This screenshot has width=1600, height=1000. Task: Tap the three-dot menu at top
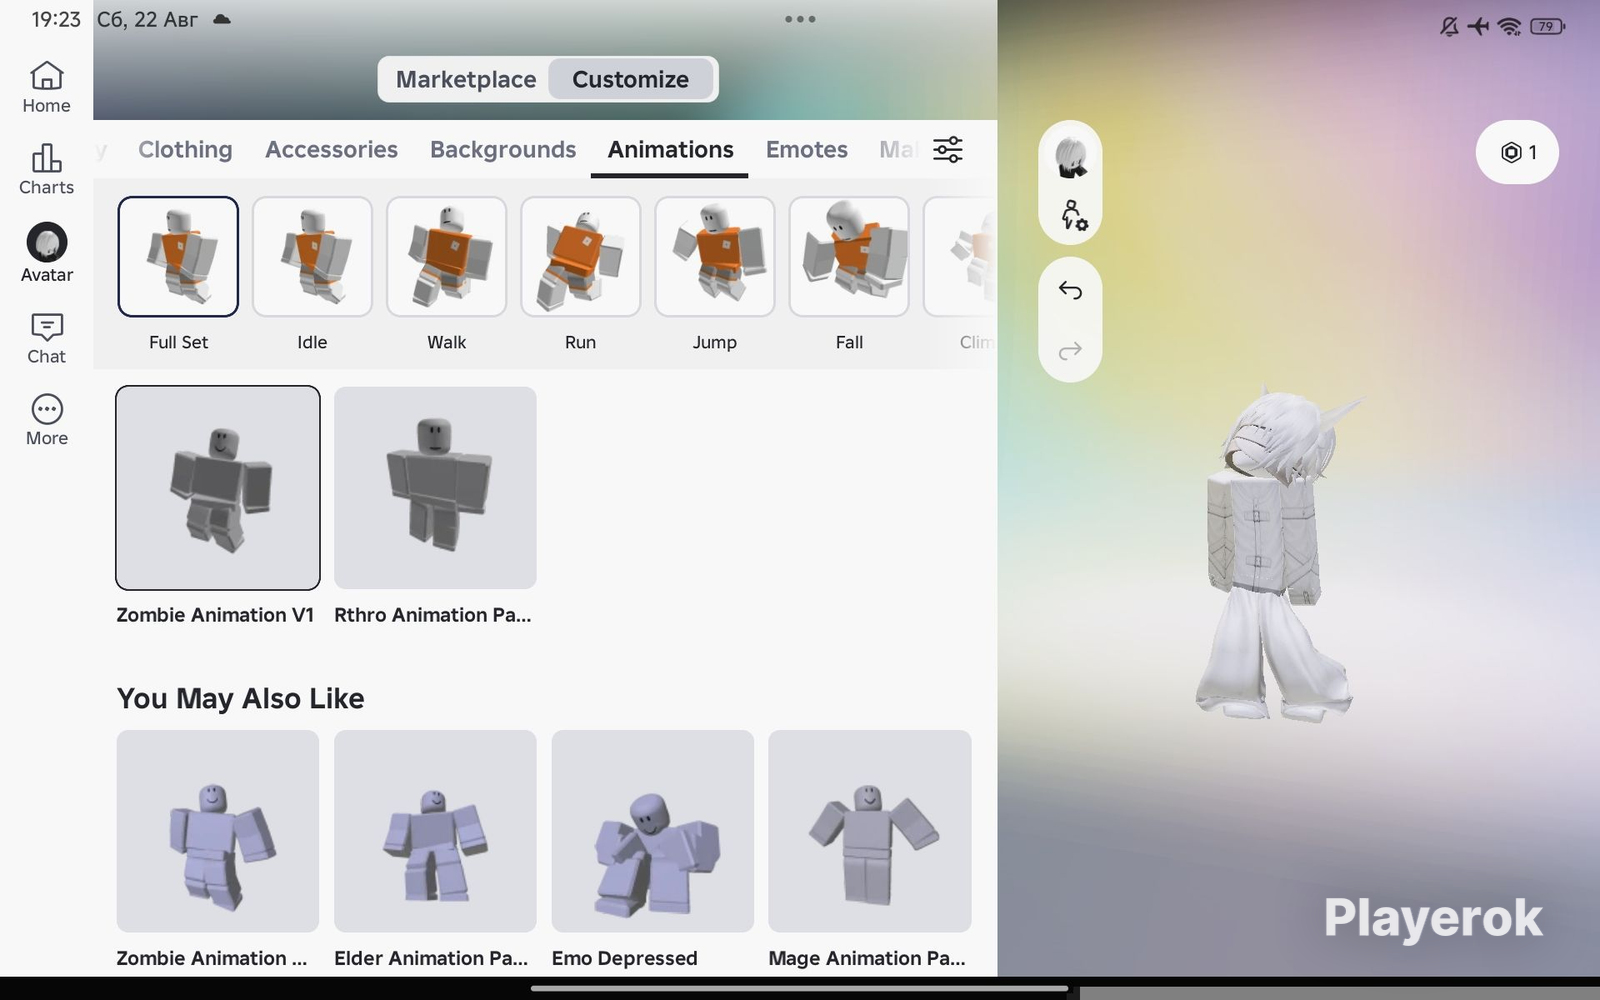pos(800,19)
